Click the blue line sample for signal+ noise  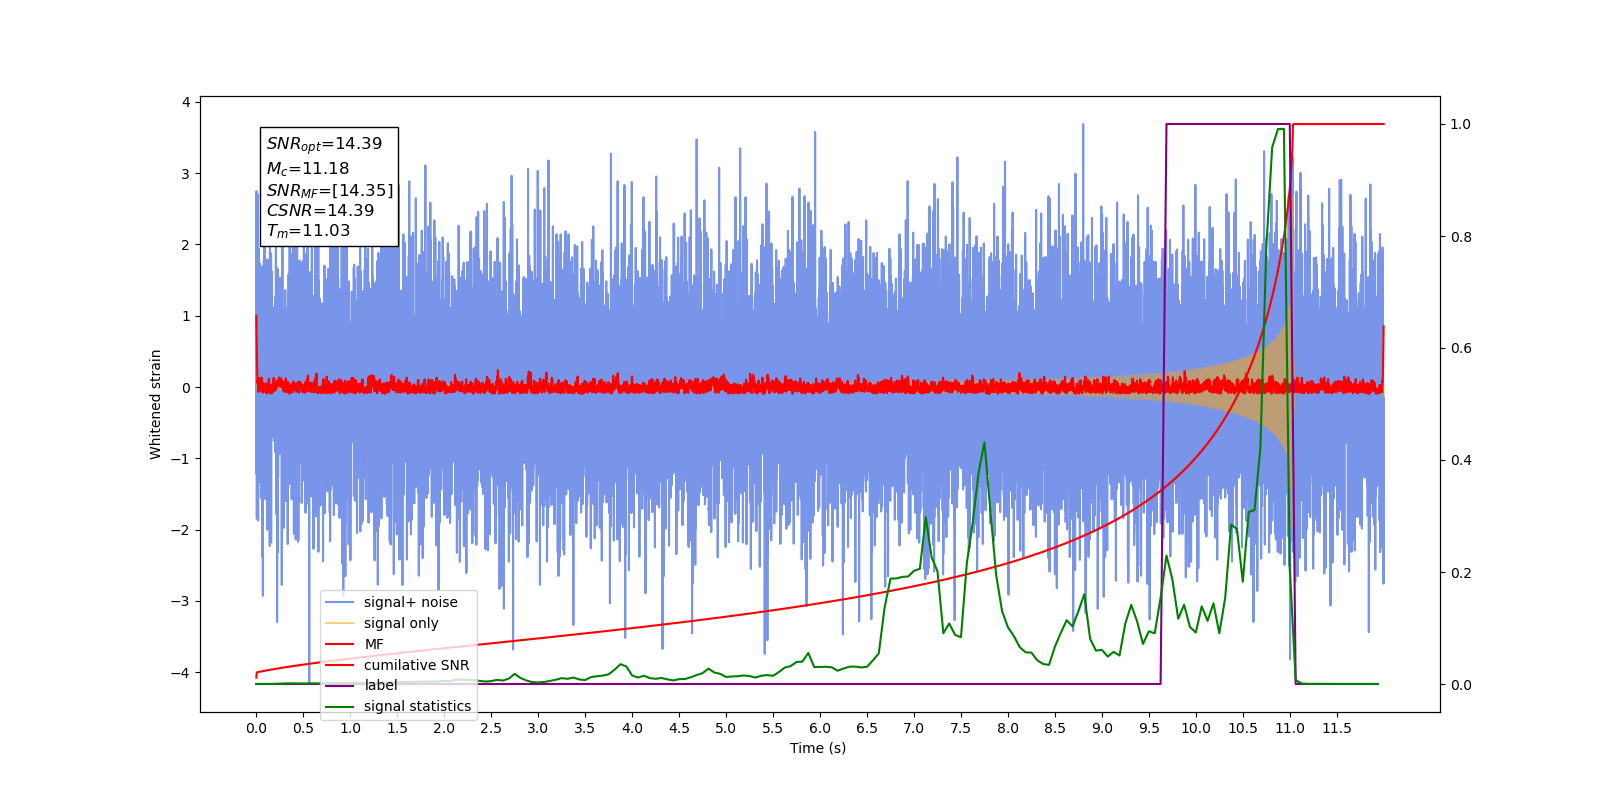(x=340, y=602)
